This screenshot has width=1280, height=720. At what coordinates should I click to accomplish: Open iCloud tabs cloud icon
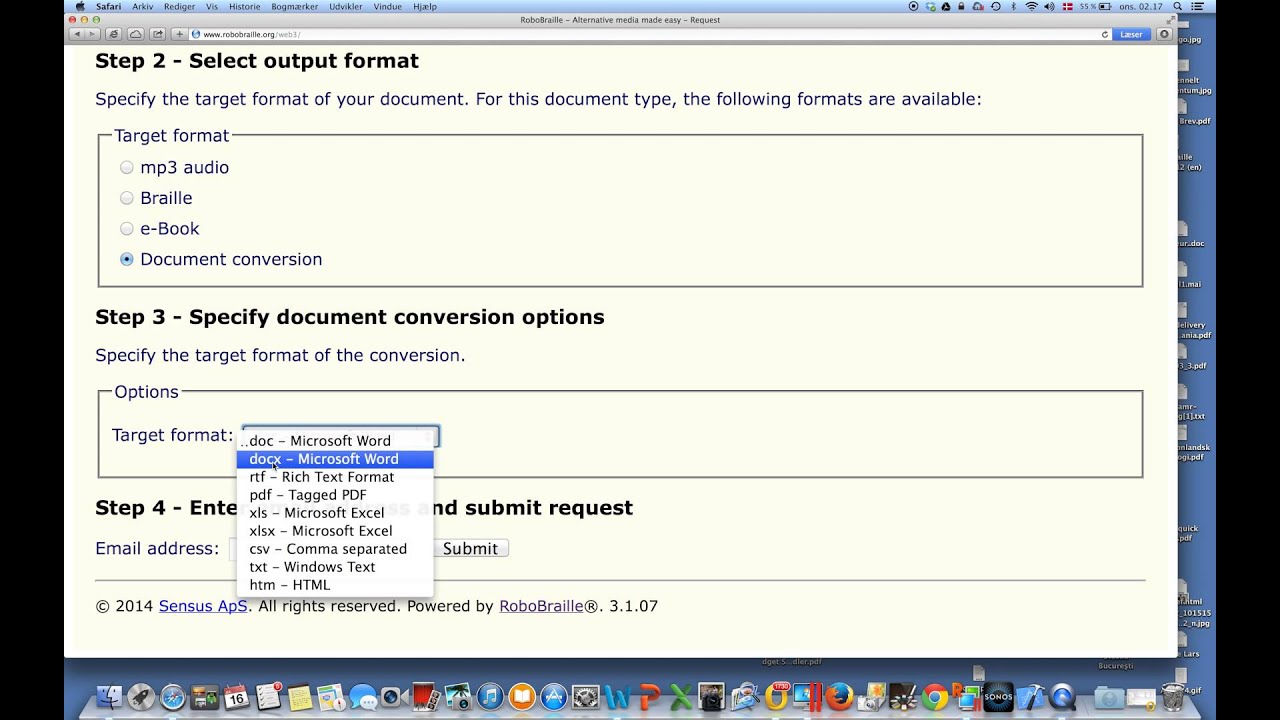pyautogui.click(x=135, y=34)
